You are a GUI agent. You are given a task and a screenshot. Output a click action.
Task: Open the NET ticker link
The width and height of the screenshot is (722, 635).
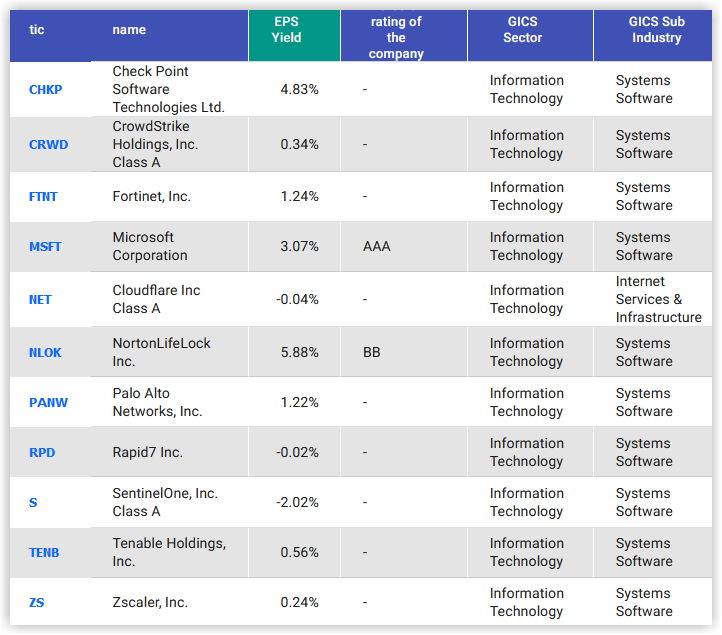pyautogui.click(x=40, y=300)
